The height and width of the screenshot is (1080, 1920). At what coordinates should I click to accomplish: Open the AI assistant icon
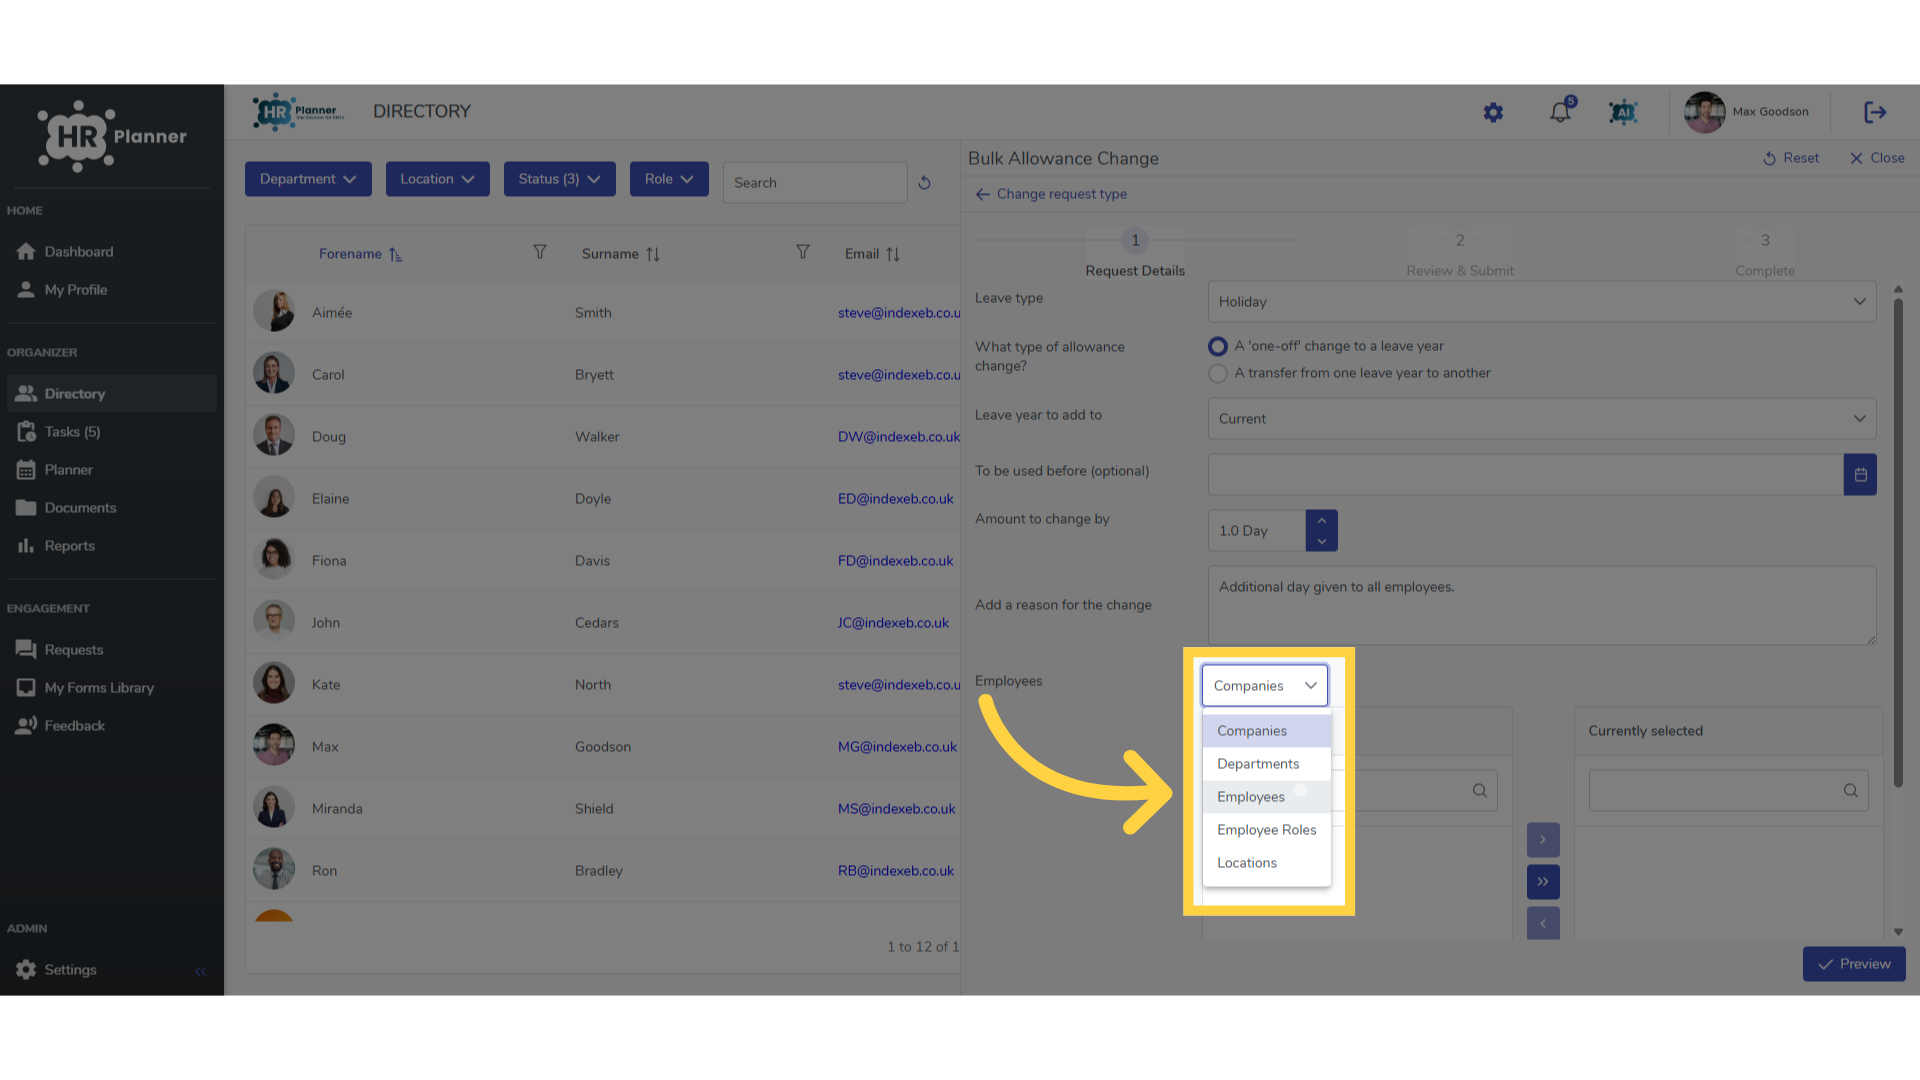click(1623, 112)
